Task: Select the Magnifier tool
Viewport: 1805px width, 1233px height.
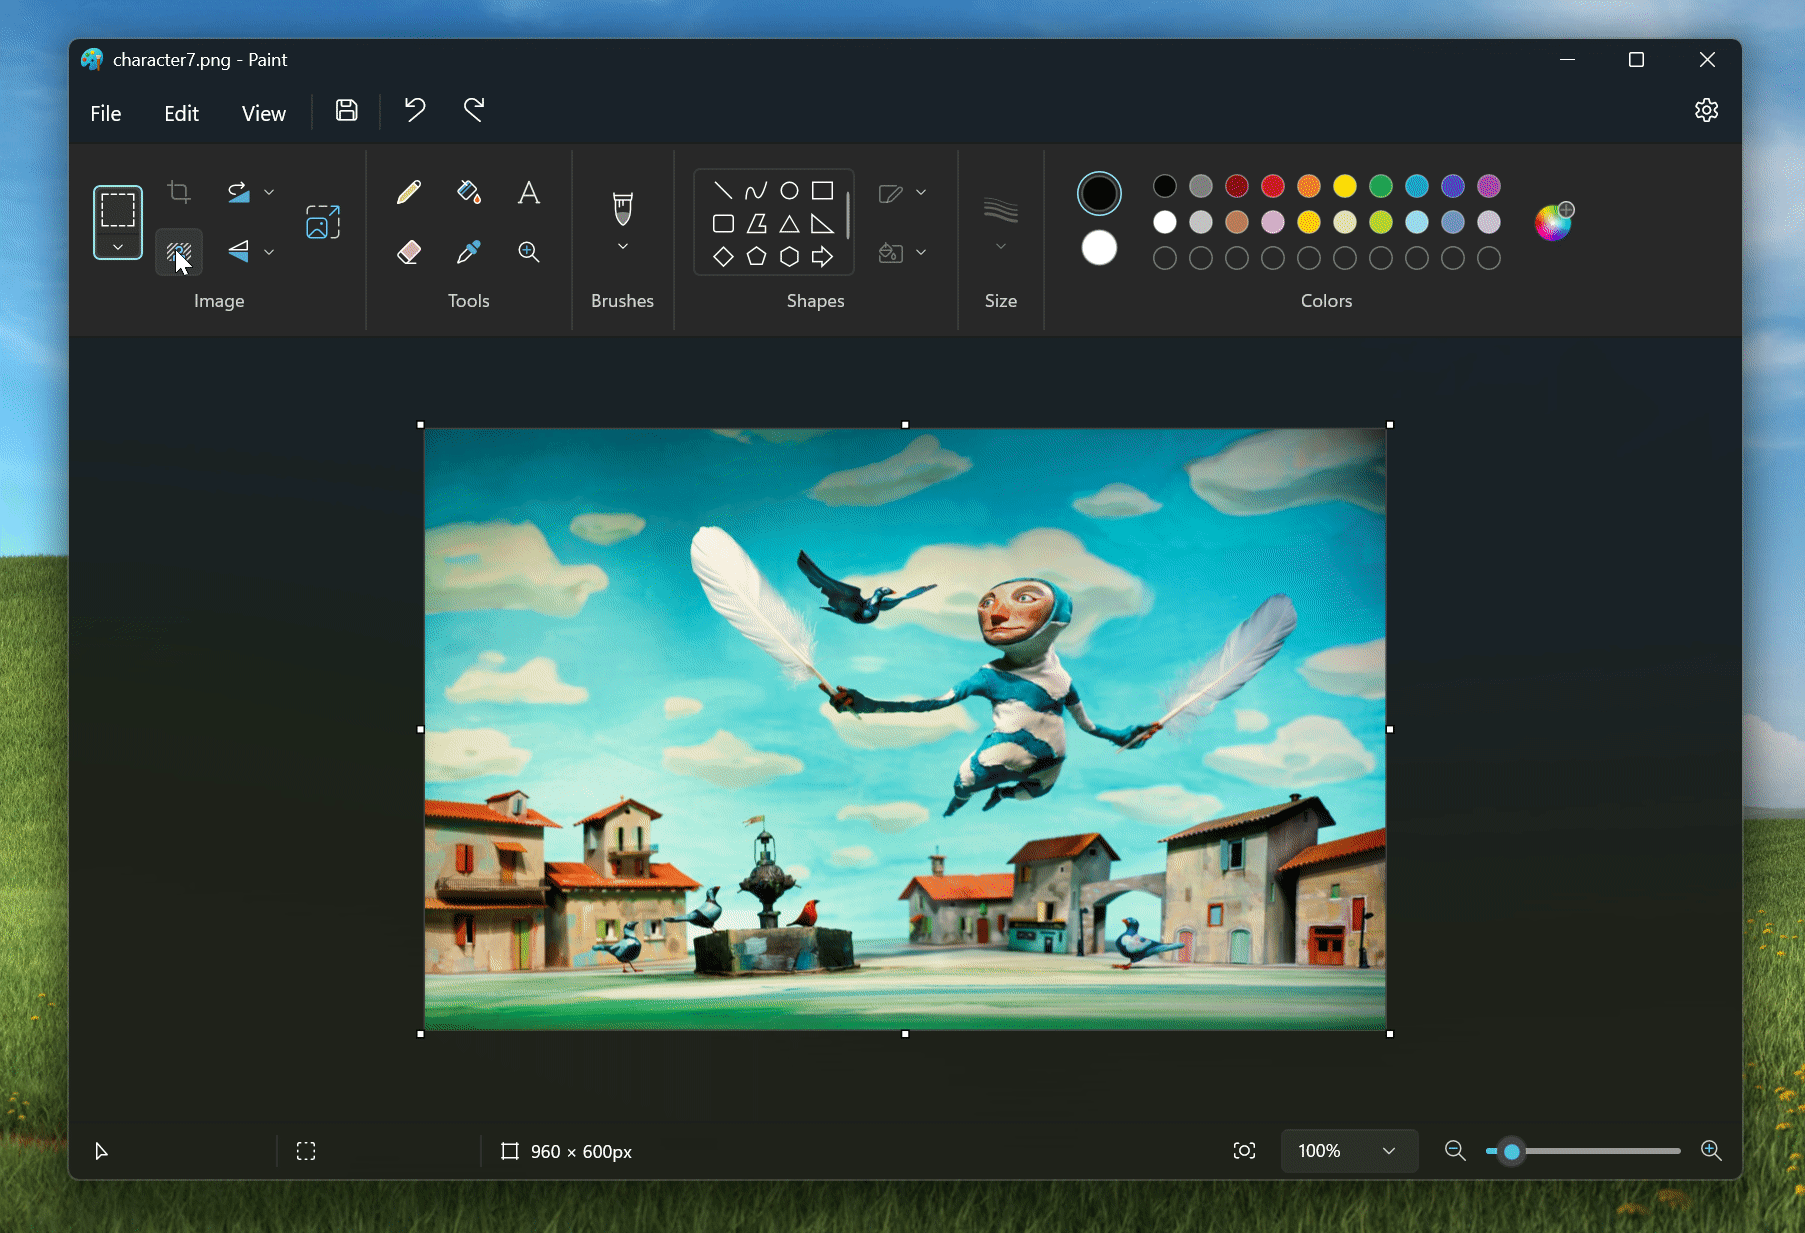Action: coord(528,252)
